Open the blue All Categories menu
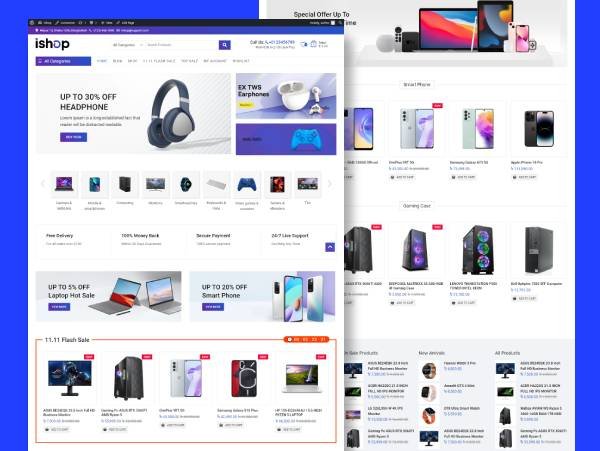 (64, 61)
